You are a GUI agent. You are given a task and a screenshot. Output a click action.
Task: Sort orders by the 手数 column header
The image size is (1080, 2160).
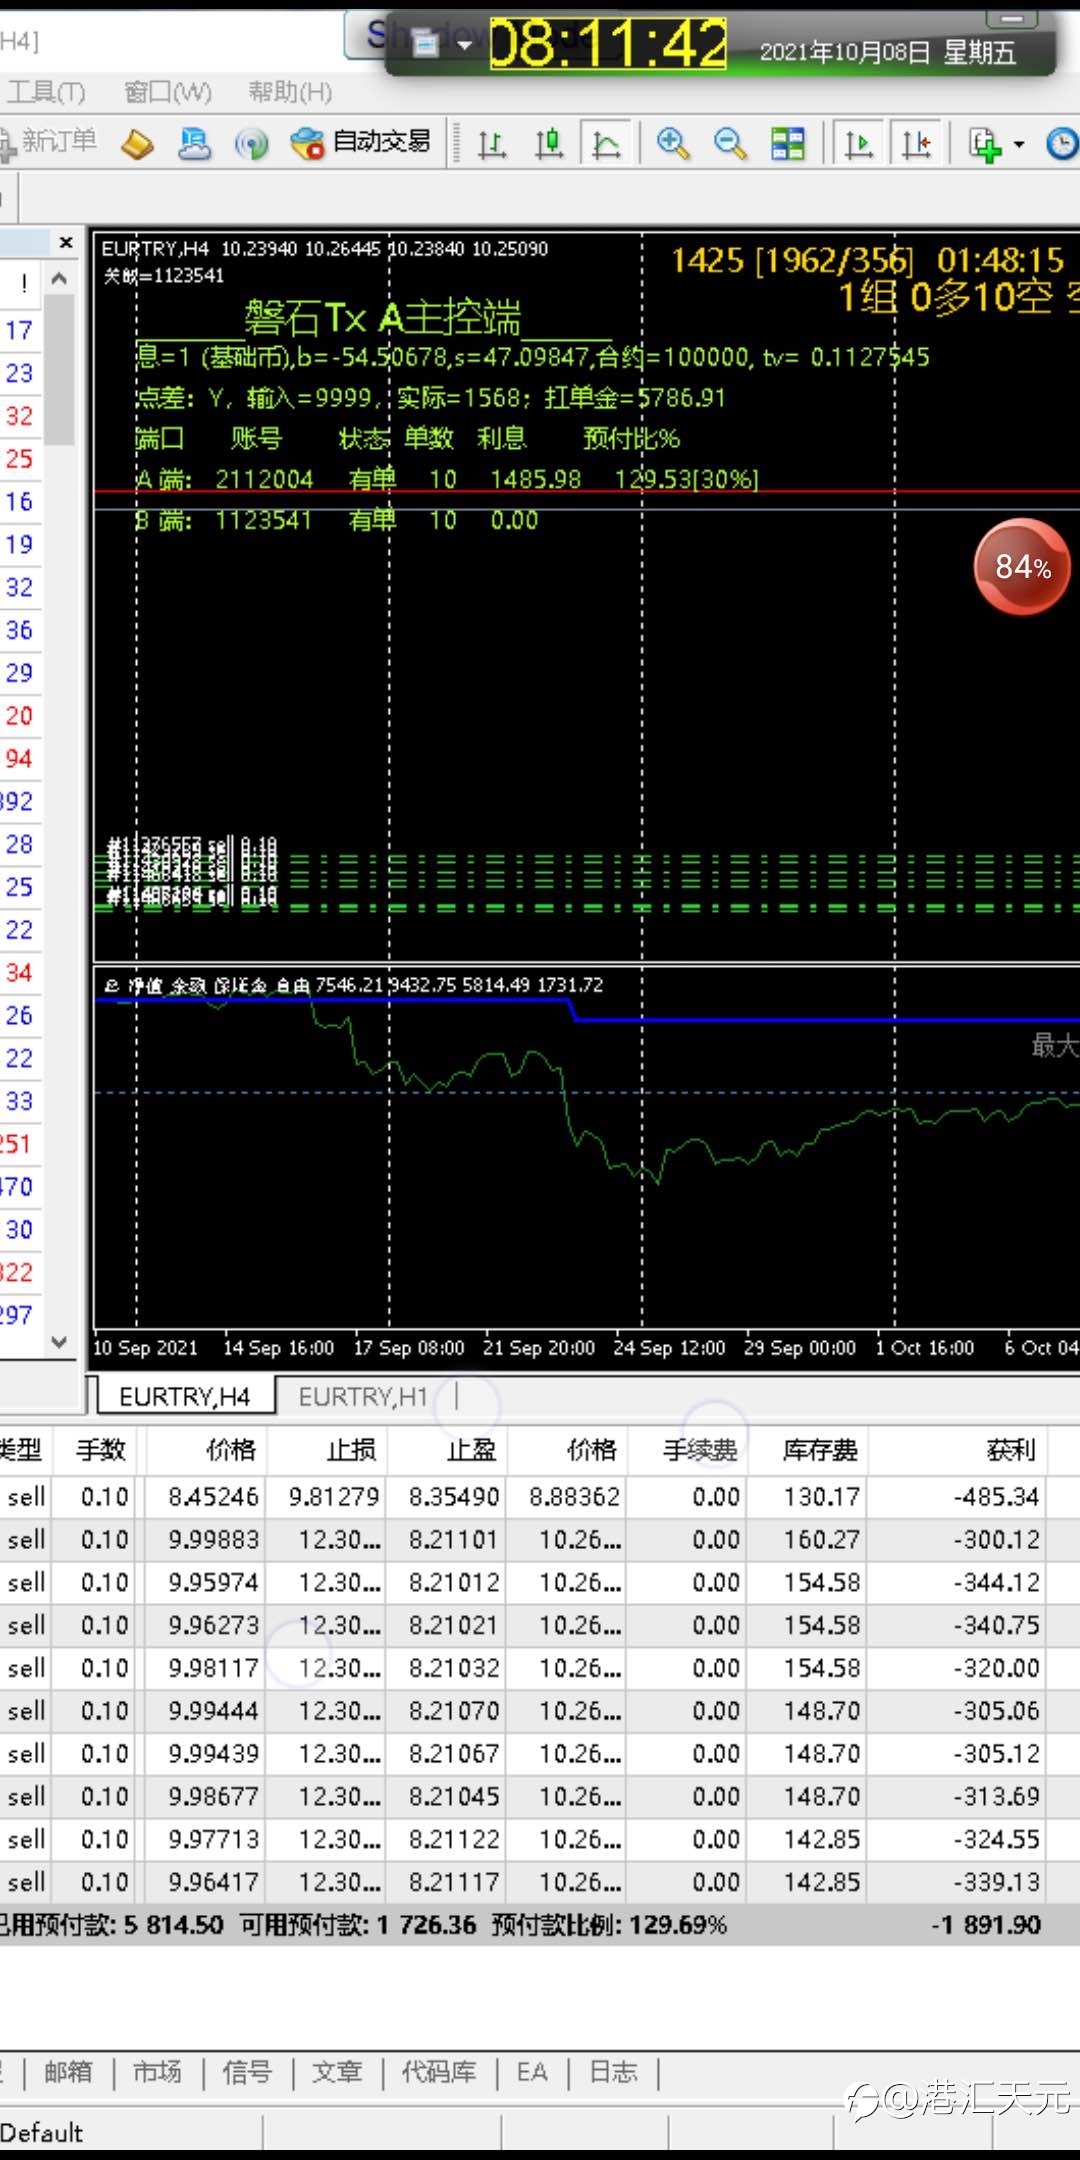100,1450
